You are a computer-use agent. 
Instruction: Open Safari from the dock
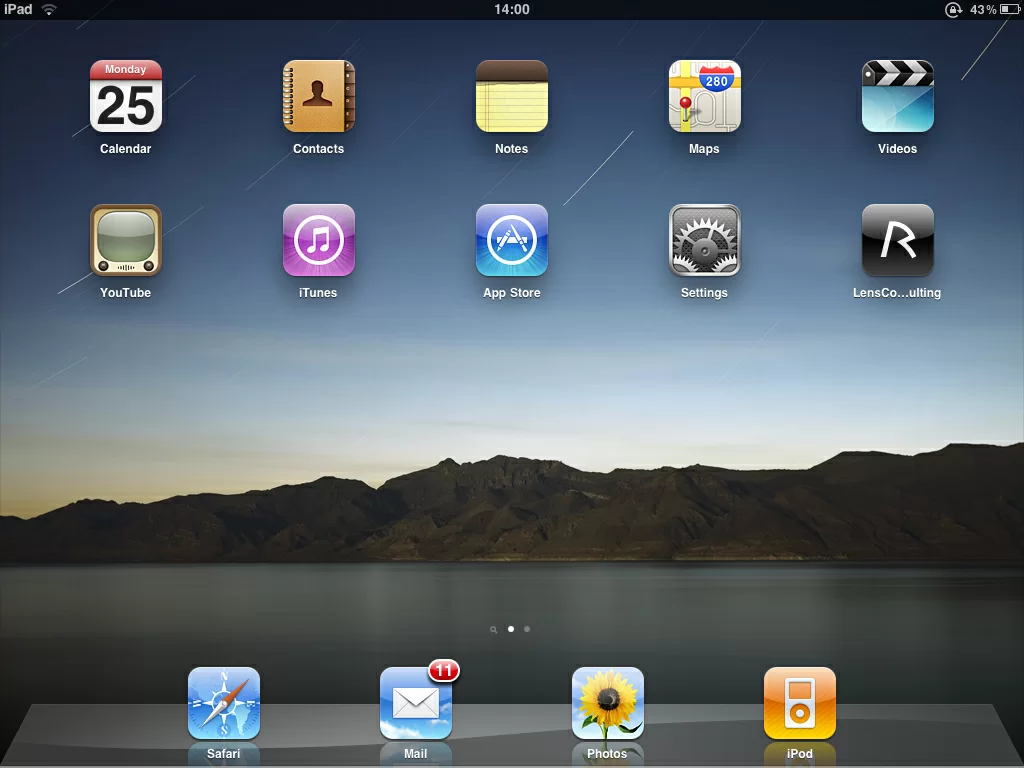click(x=224, y=703)
